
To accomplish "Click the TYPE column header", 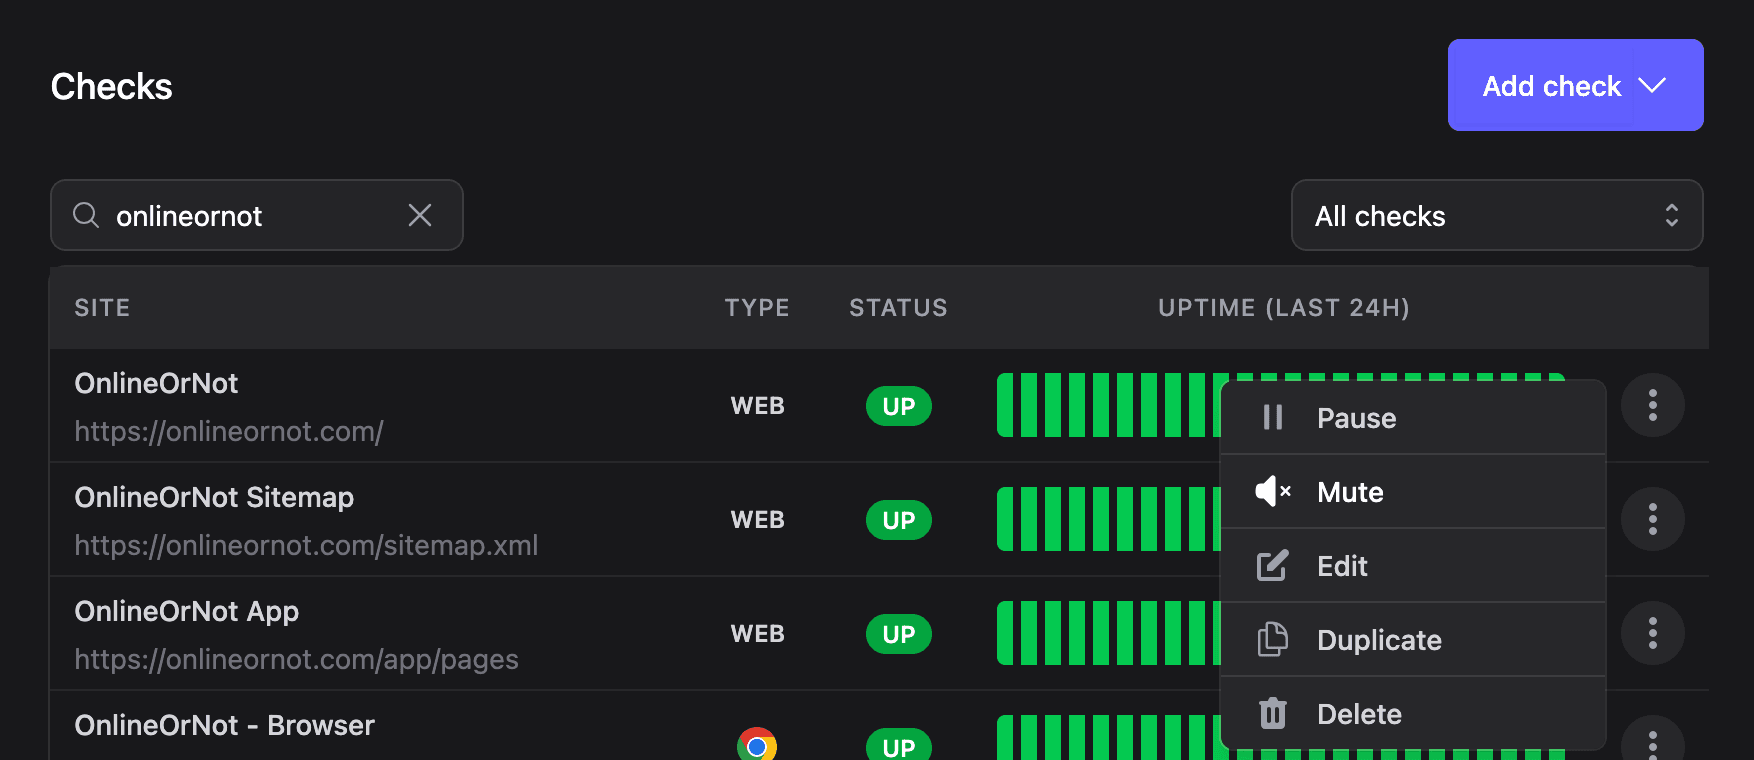I will [x=757, y=308].
